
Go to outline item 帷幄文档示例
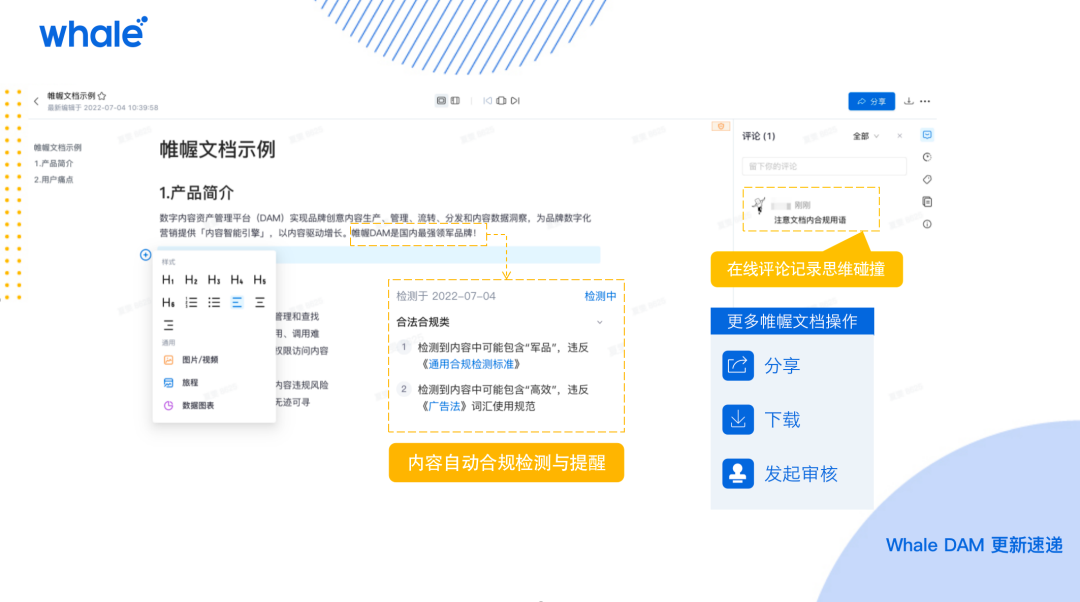click(58, 147)
